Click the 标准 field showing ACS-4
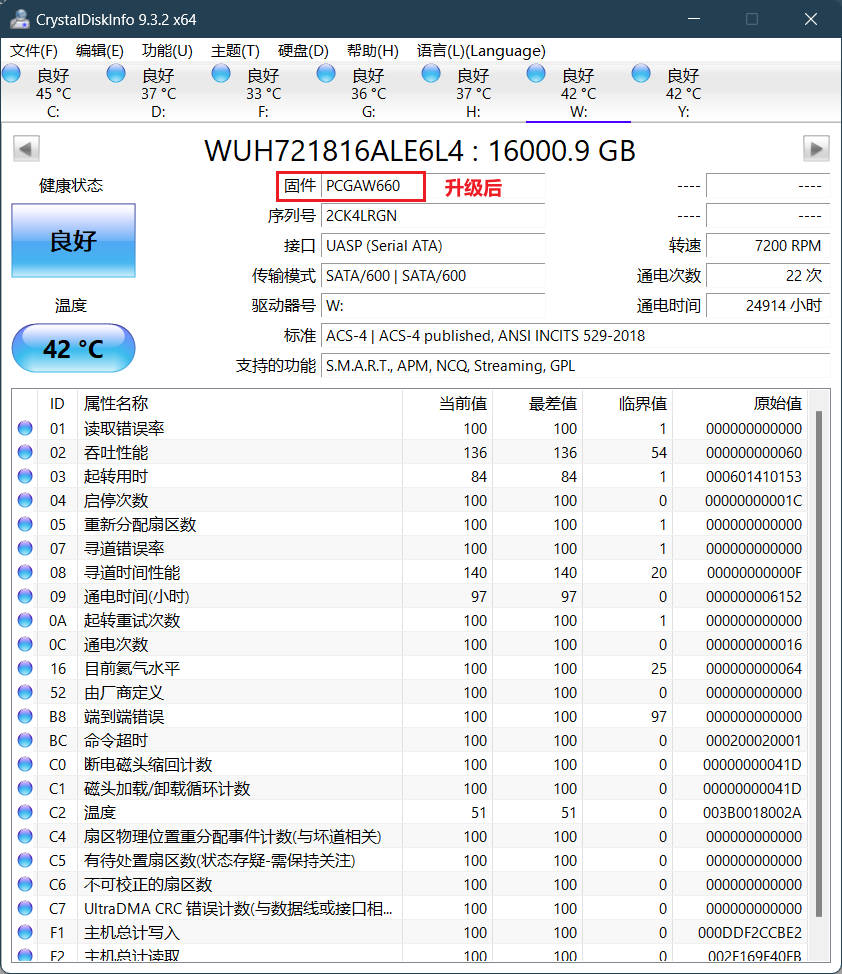This screenshot has width=842, height=974. point(575,335)
